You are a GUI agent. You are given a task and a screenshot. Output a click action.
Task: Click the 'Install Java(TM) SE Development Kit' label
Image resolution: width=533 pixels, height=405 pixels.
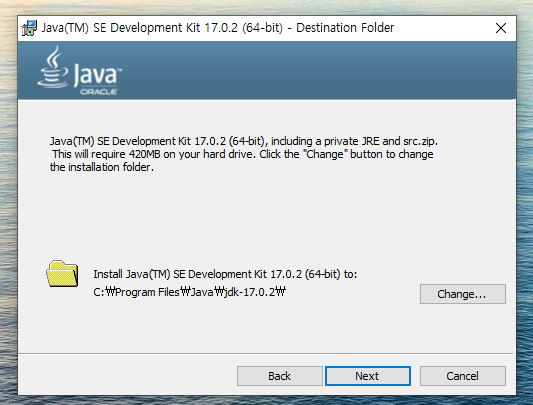[x=225, y=274]
